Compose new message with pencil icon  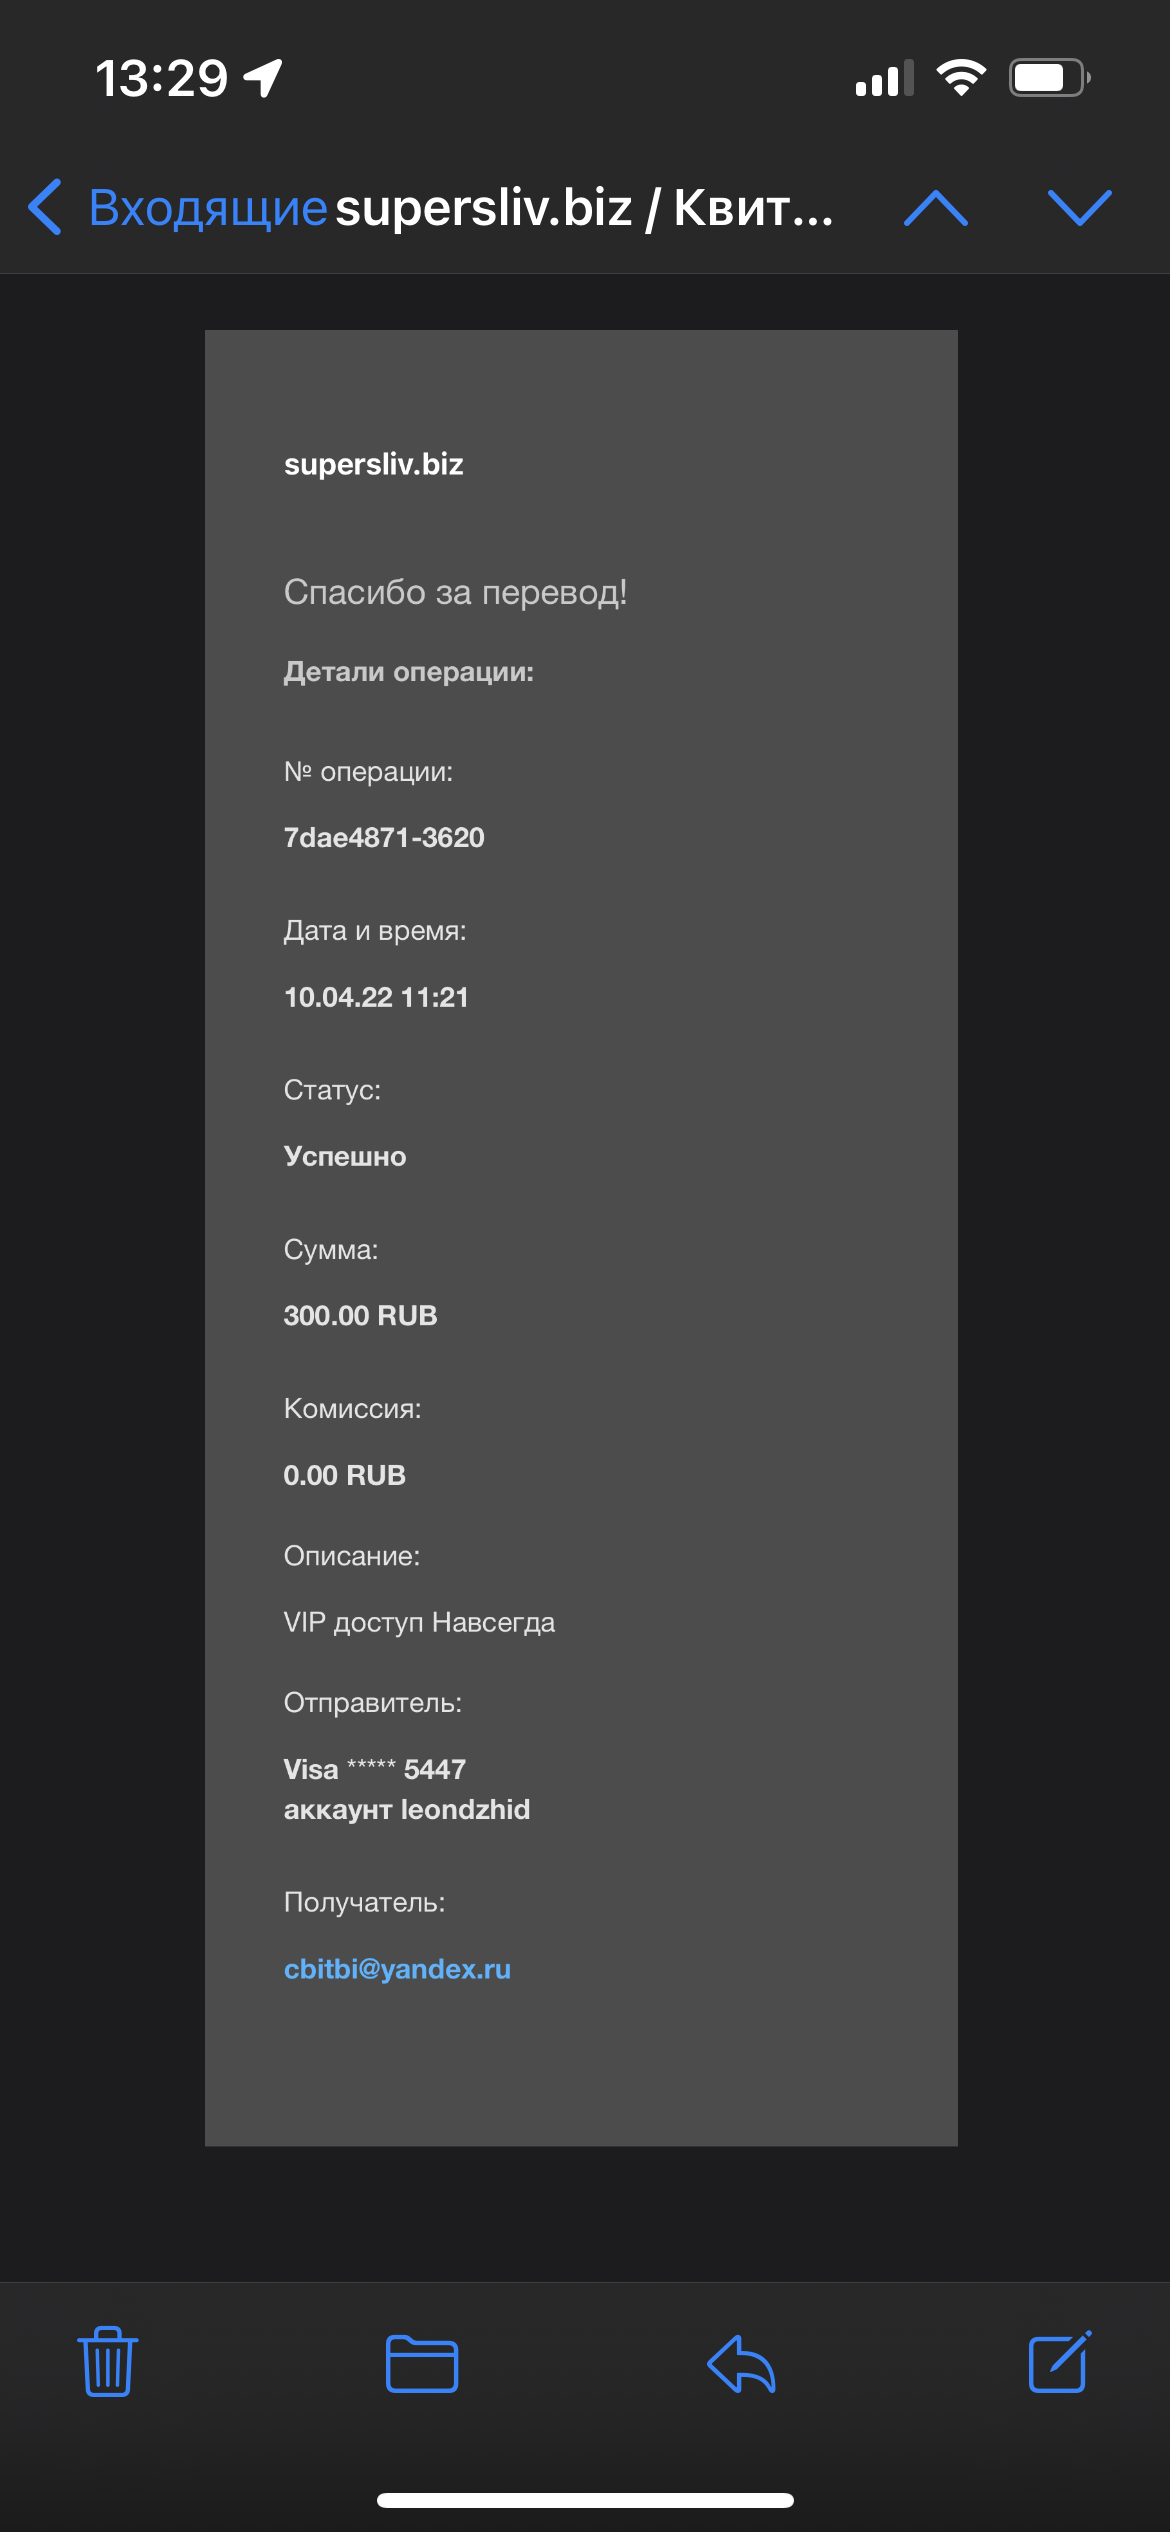[x=1060, y=2361]
